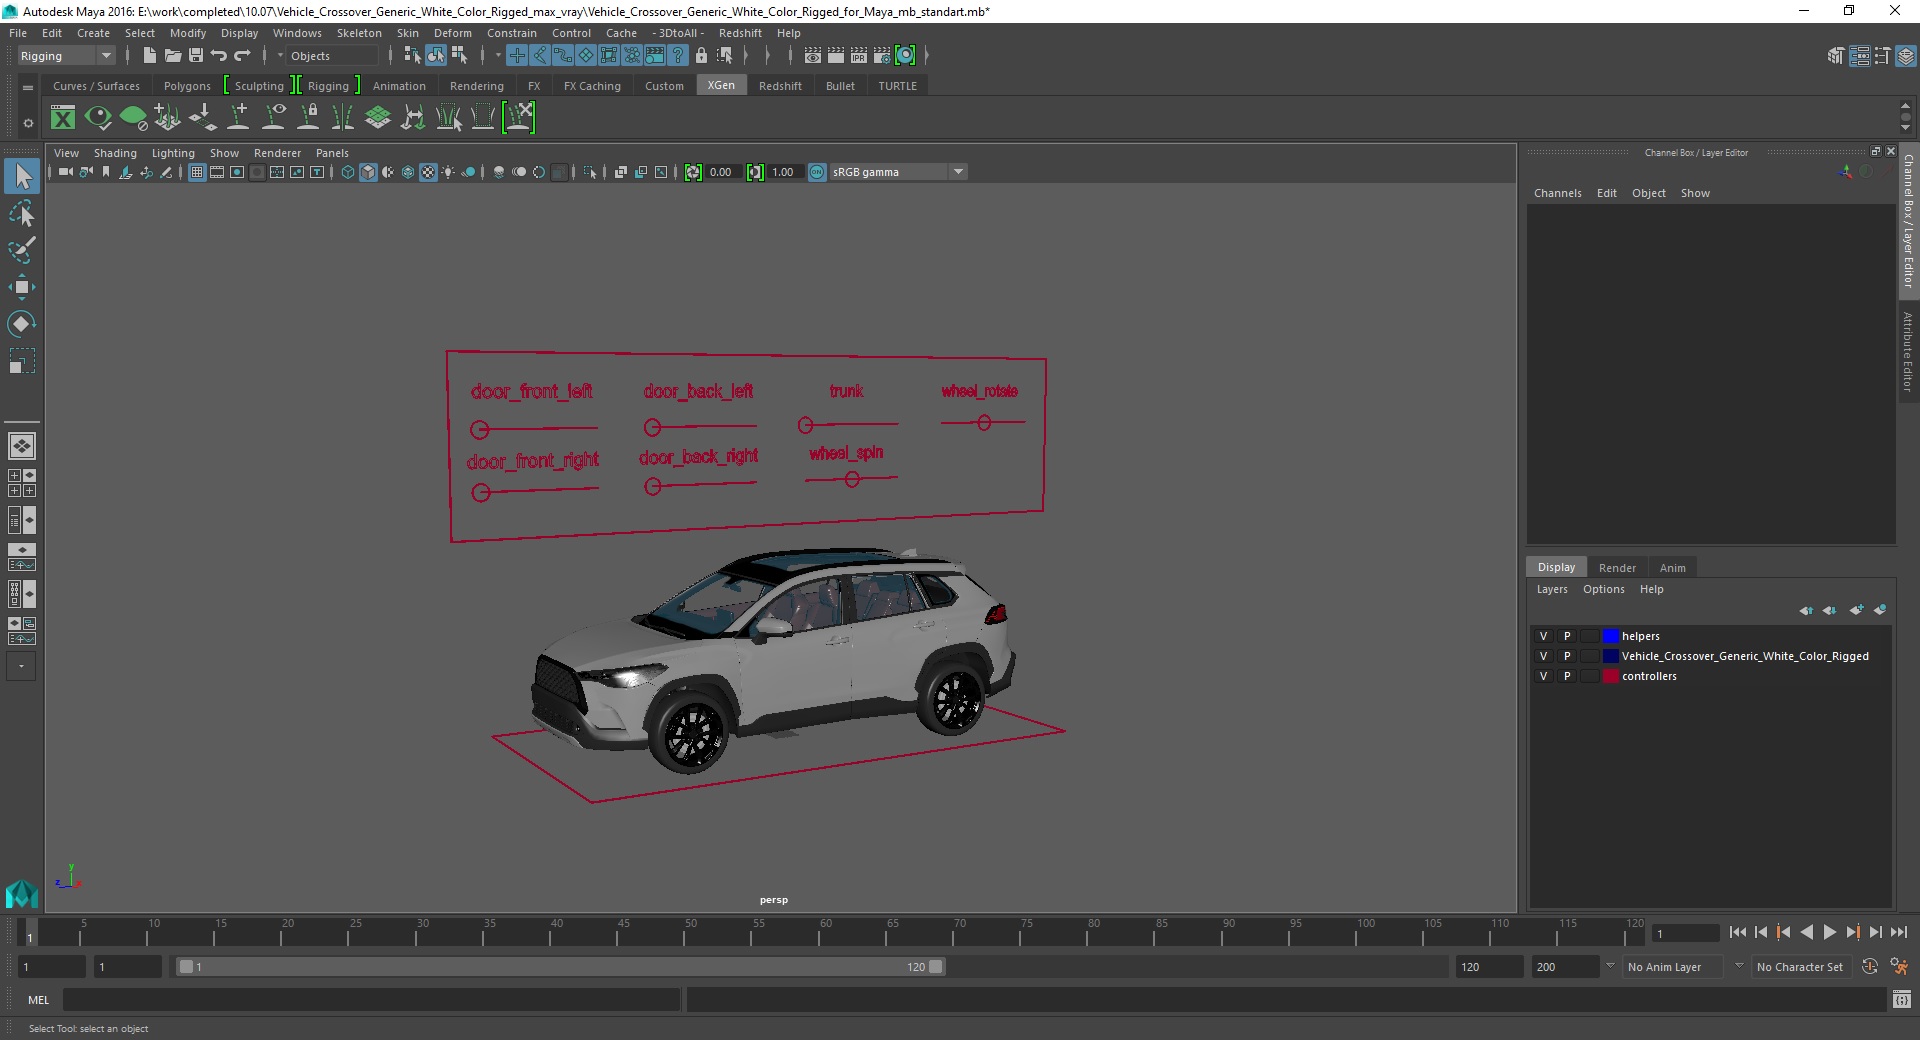This screenshot has width=1920, height=1040.
Task: Click the Open Scene folder icon
Action: 172,56
